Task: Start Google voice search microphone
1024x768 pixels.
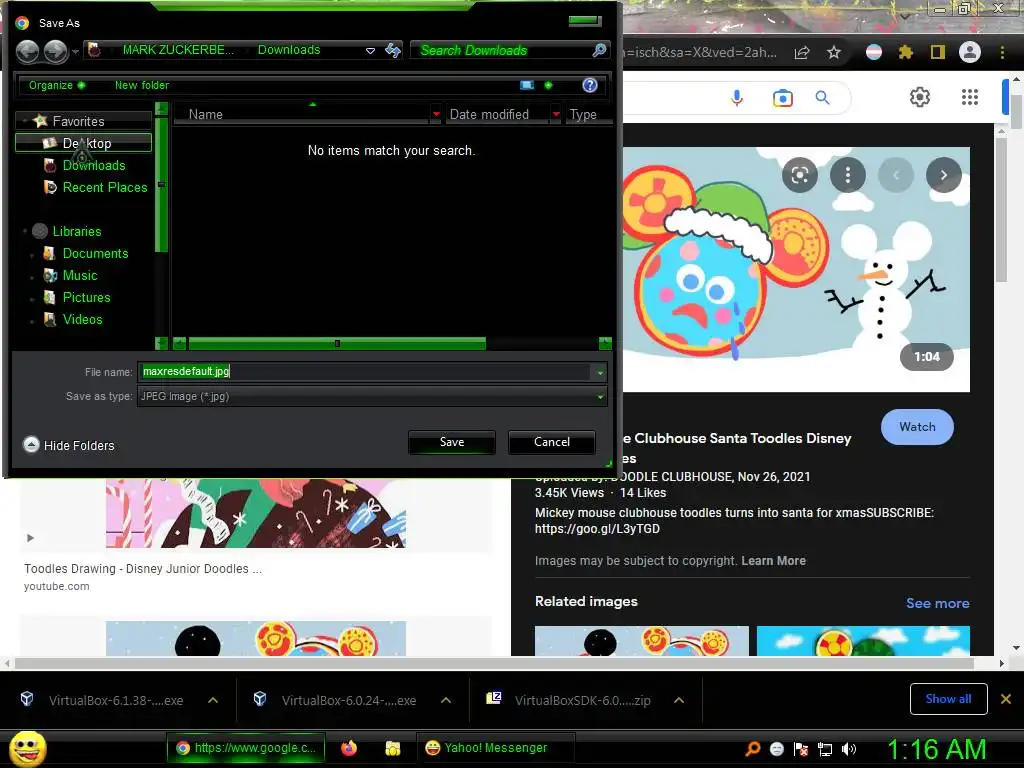Action: click(x=737, y=98)
